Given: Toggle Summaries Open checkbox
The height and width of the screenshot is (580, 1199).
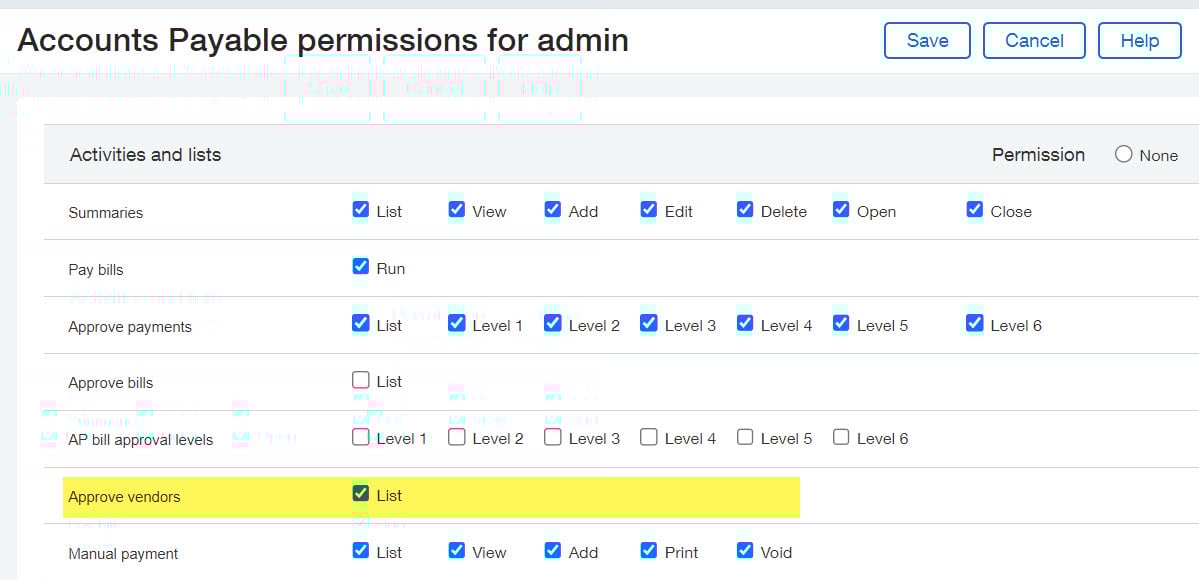Looking at the screenshot, I should point(841,210).
